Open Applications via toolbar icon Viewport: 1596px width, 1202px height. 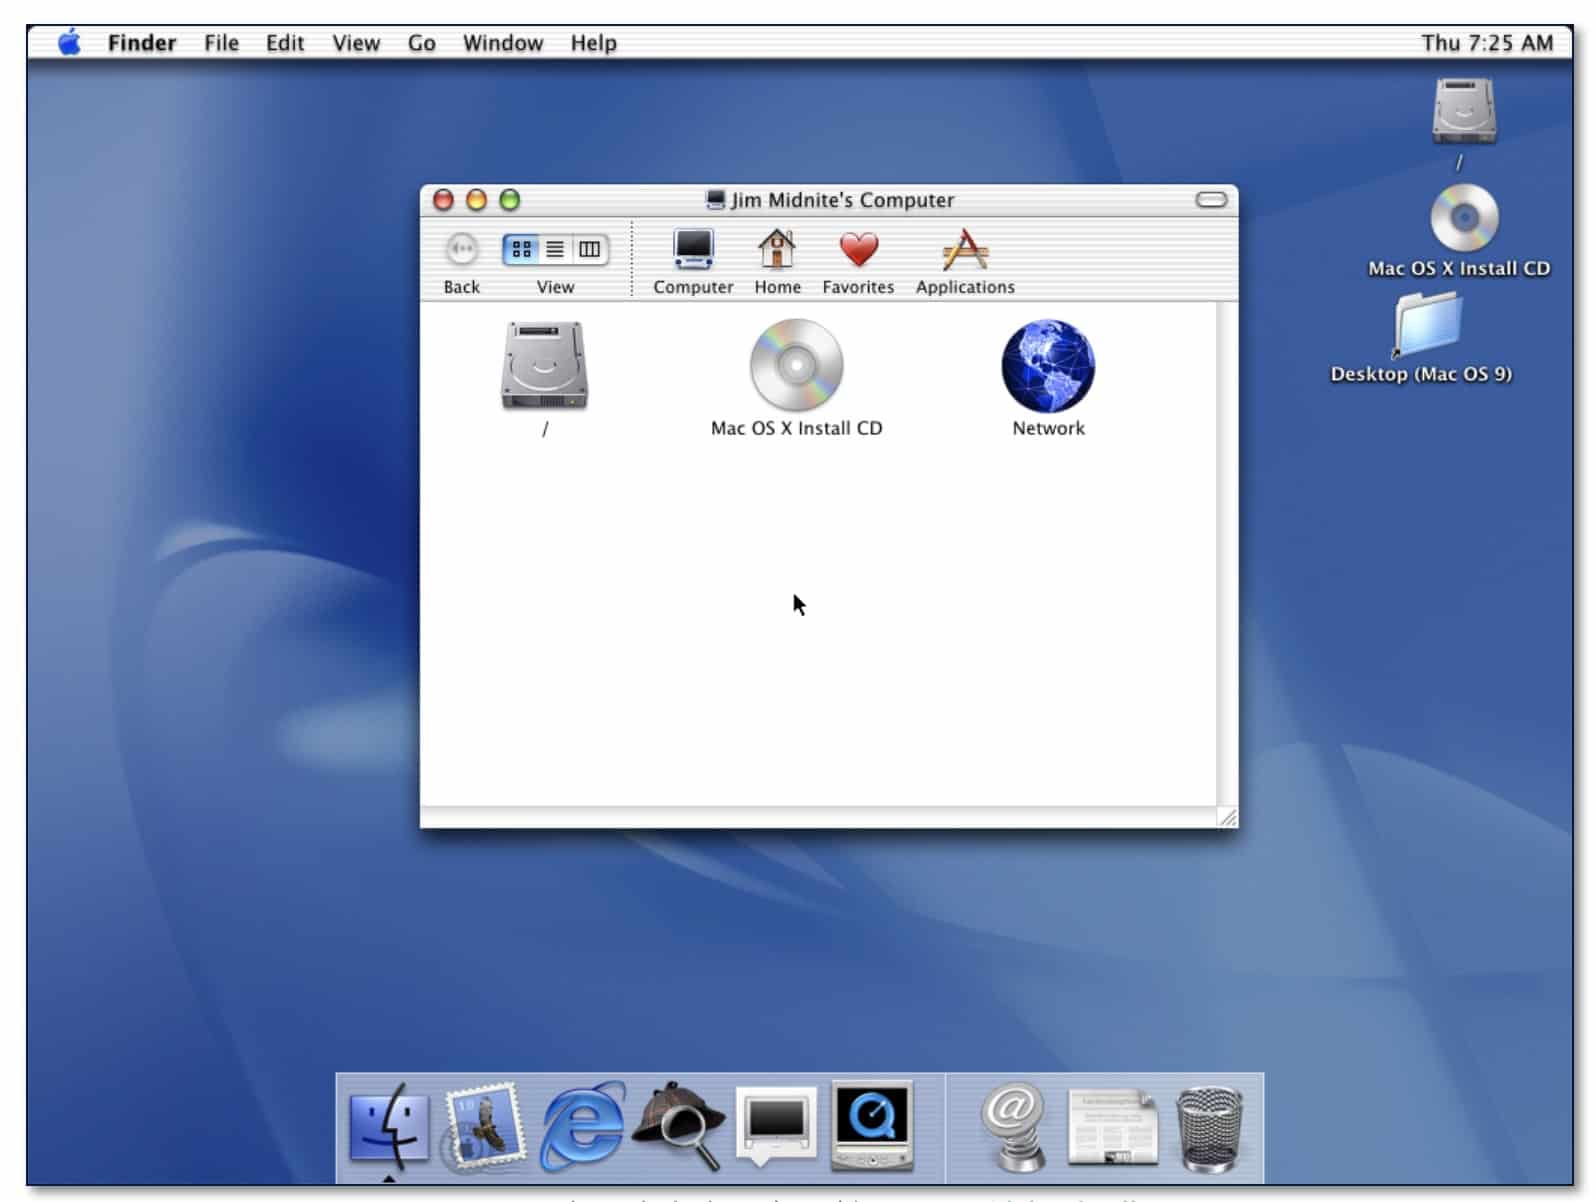965,249
